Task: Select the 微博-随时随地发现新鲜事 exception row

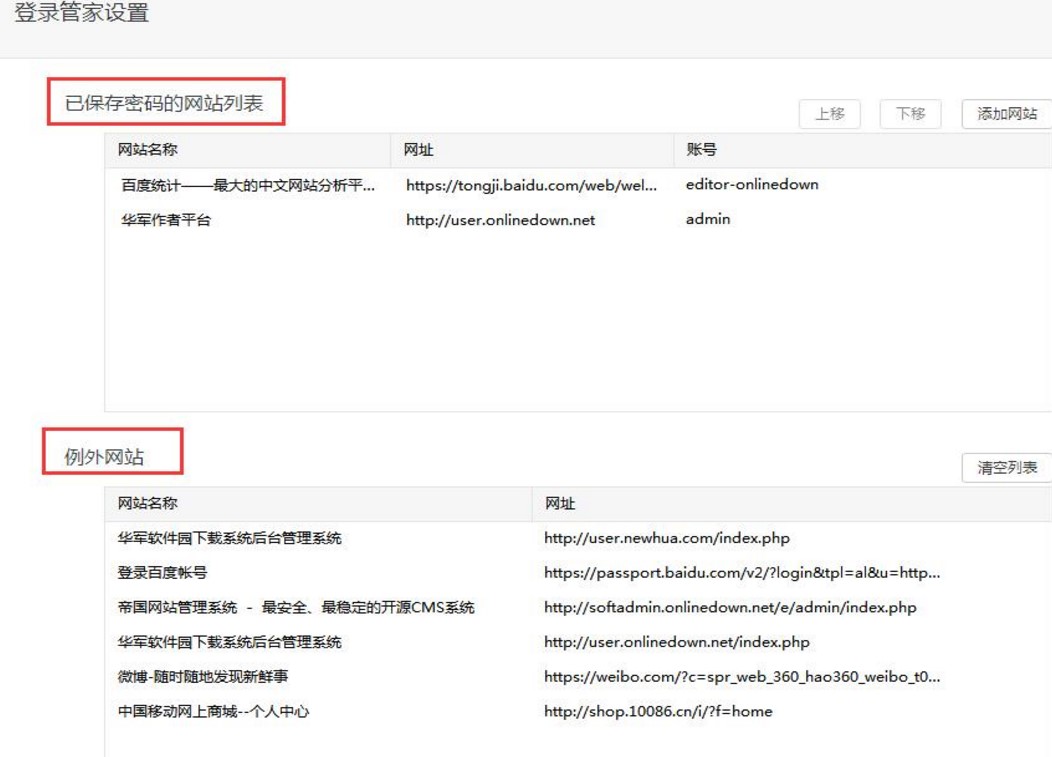Action: (578, 676)
